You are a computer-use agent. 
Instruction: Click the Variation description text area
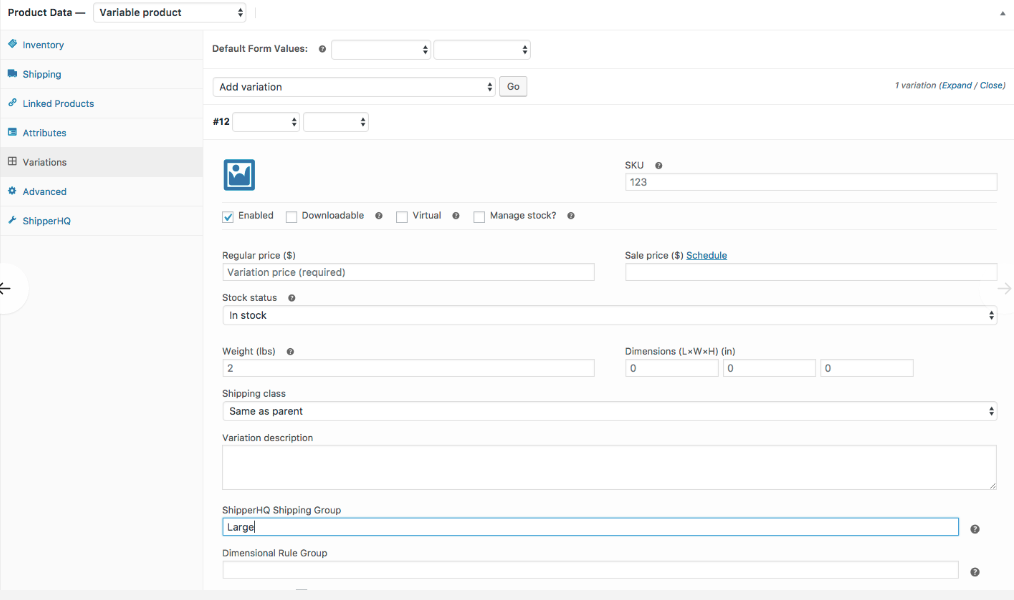609,467
